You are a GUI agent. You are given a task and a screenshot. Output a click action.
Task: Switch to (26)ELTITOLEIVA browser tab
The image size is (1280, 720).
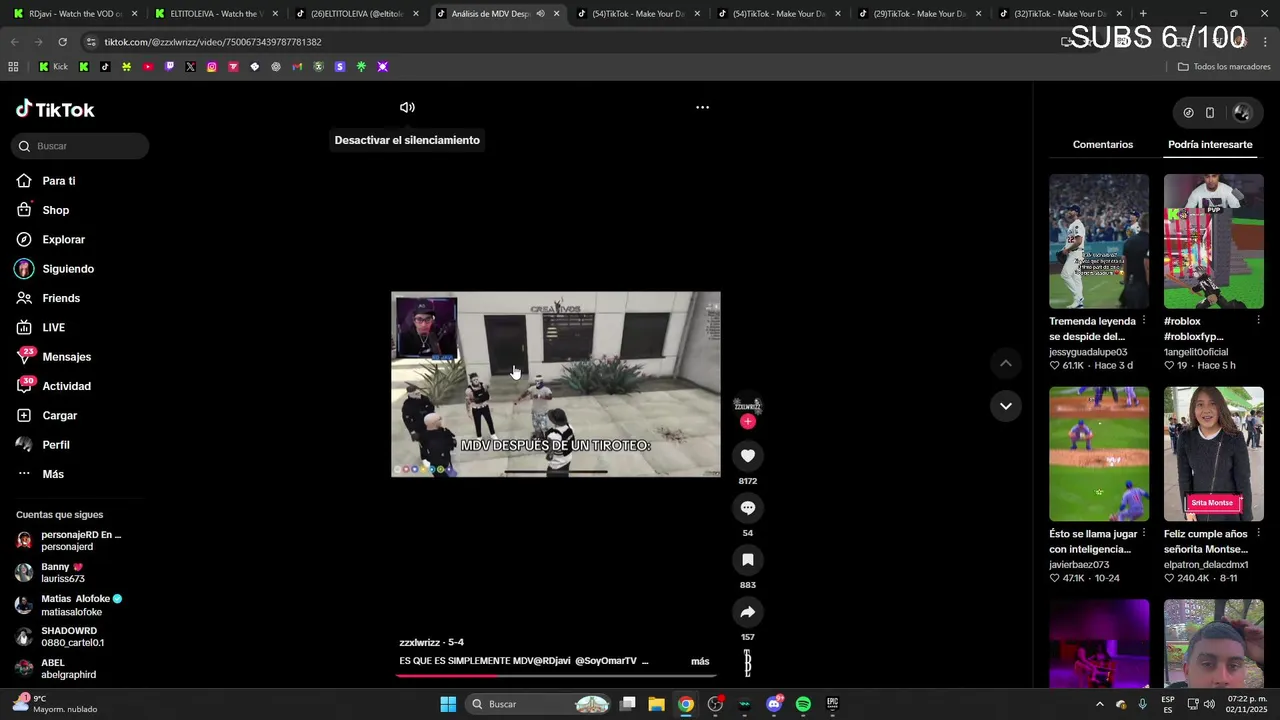(x=355, y=14)
